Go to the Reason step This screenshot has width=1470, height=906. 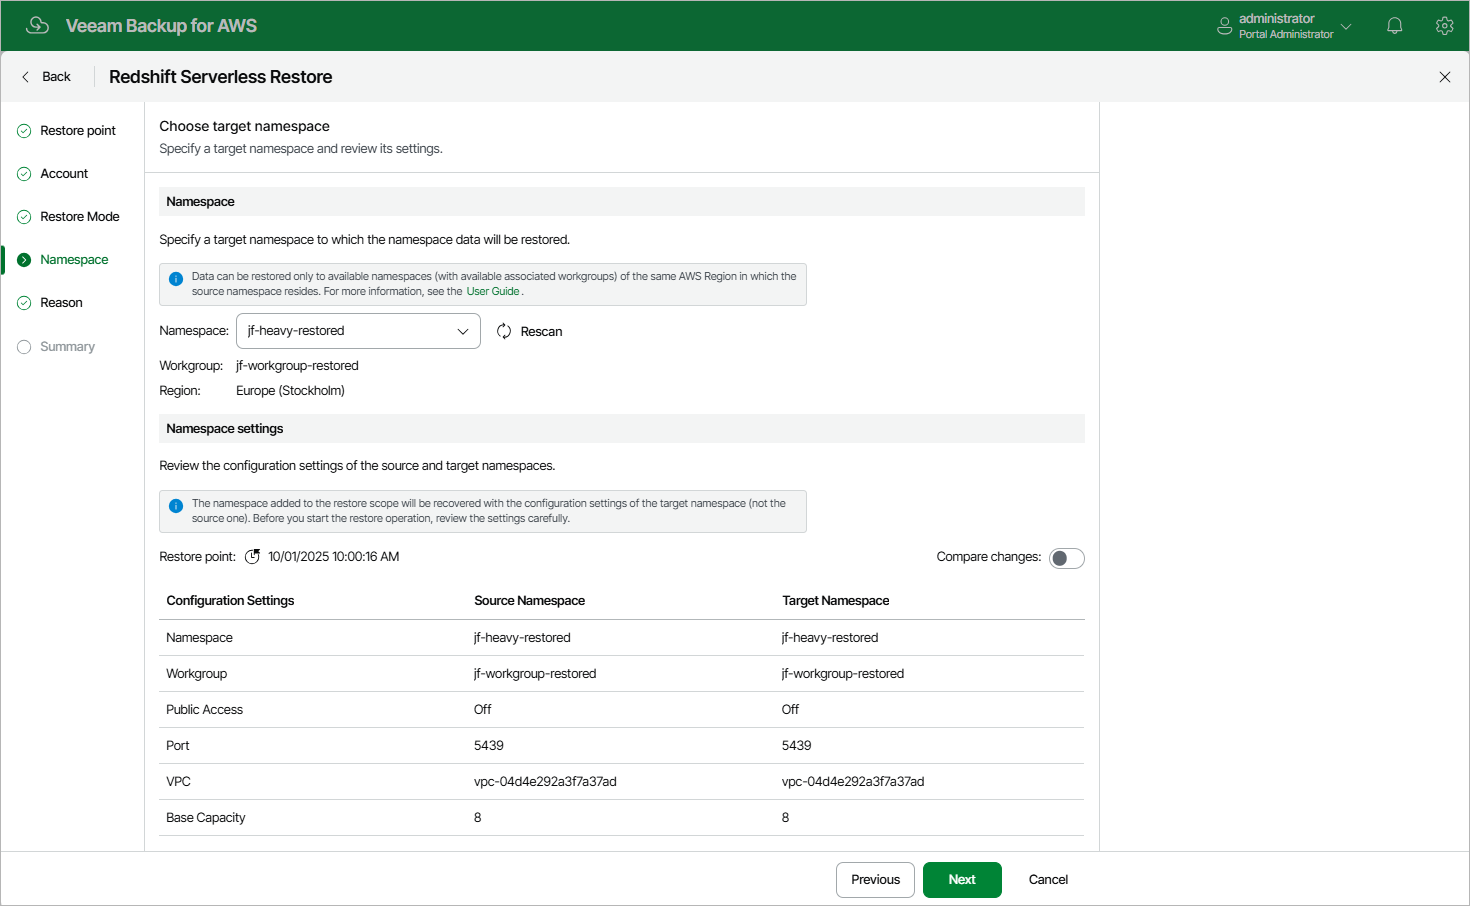[61, 303]
